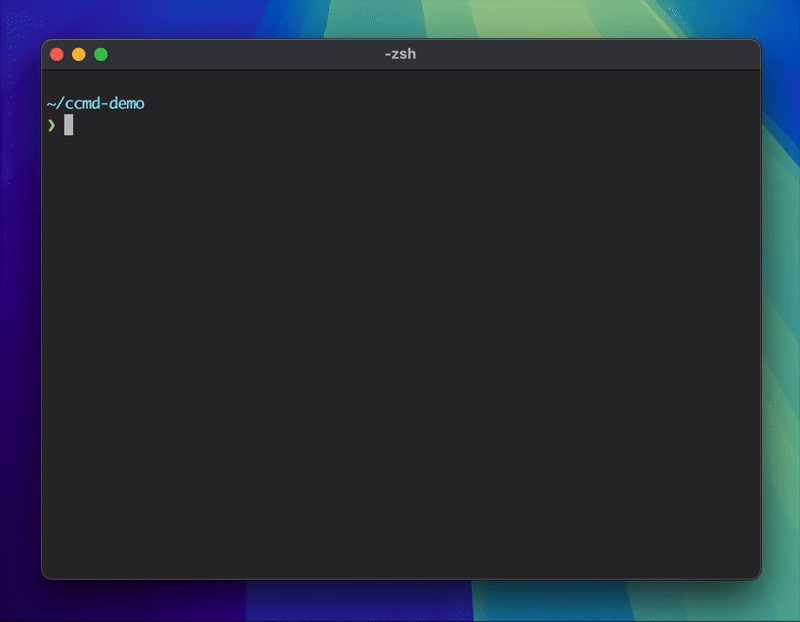This screenshot has height=622, width=800.
Task: Click the ~/ccmd-demo path text
Action: click(95, 104)
